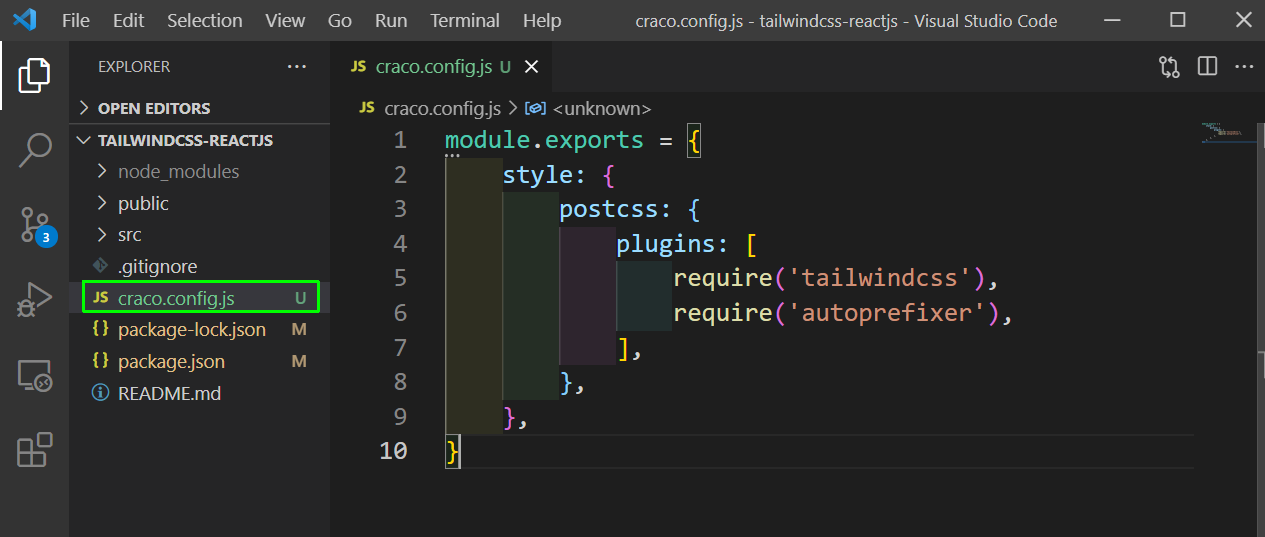Screen dimensions: 1265x537
Task: Open the Search view icon
Action: pyautogui.click(x=34, y=150)
